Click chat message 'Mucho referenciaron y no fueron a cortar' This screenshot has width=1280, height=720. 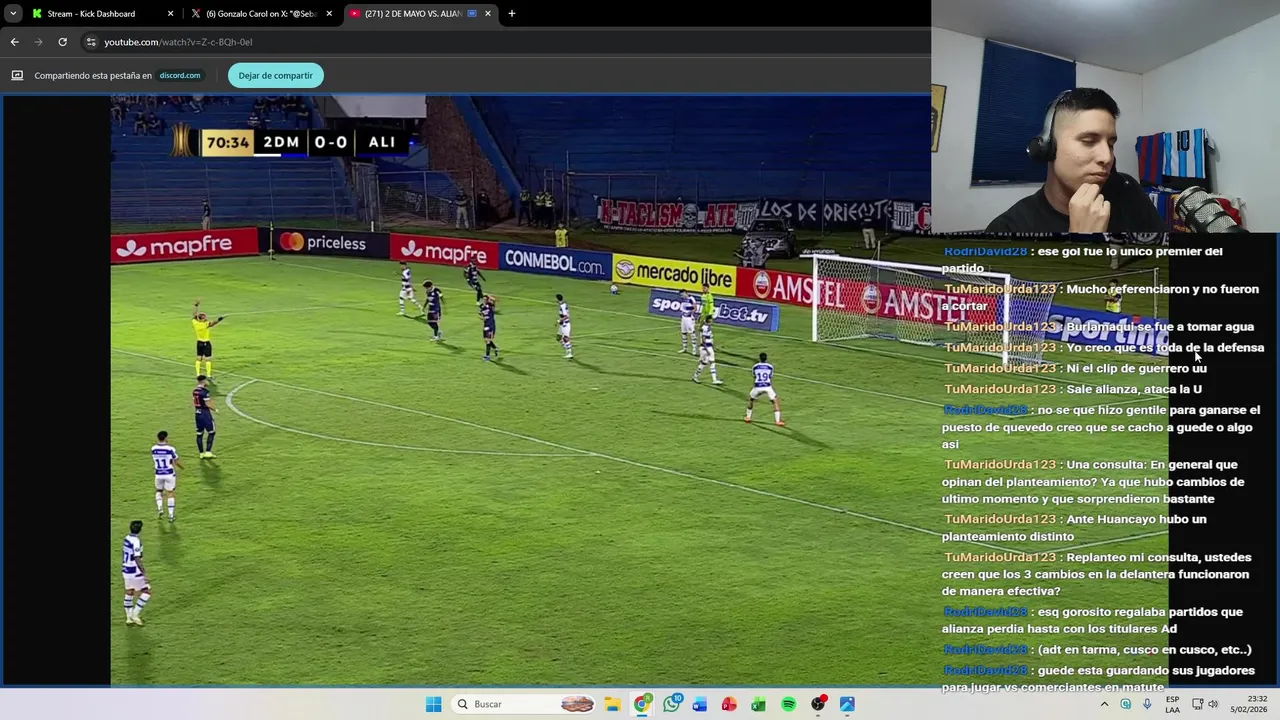pos(1100,297)
